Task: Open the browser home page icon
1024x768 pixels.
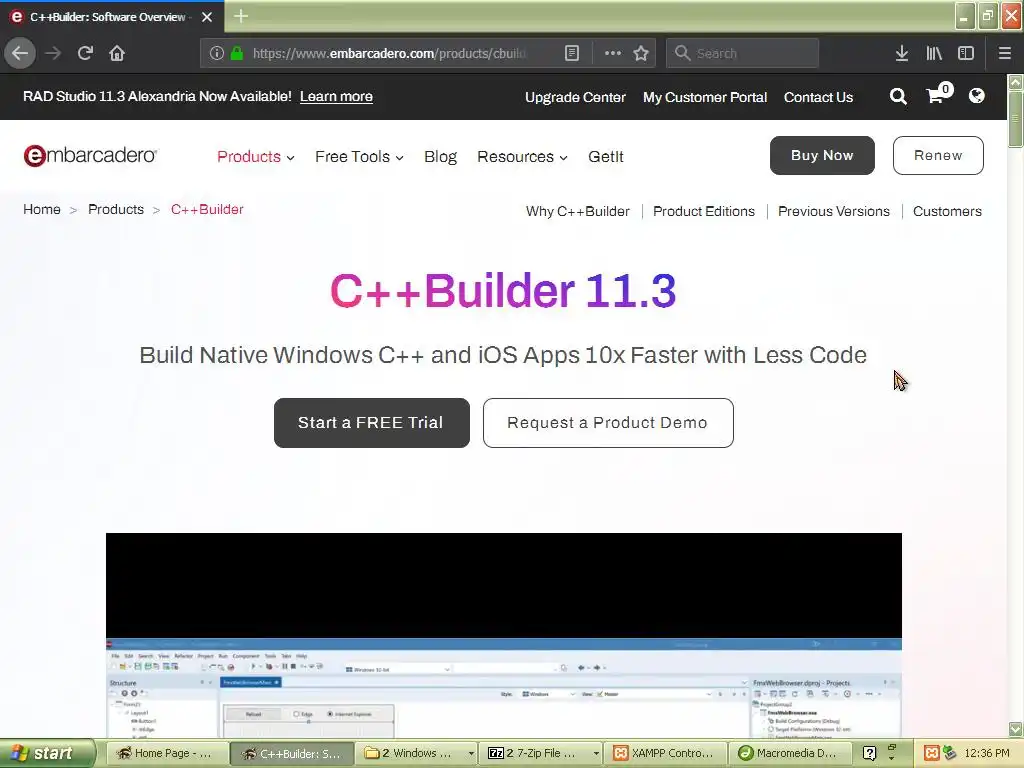Action: (117, 53)
